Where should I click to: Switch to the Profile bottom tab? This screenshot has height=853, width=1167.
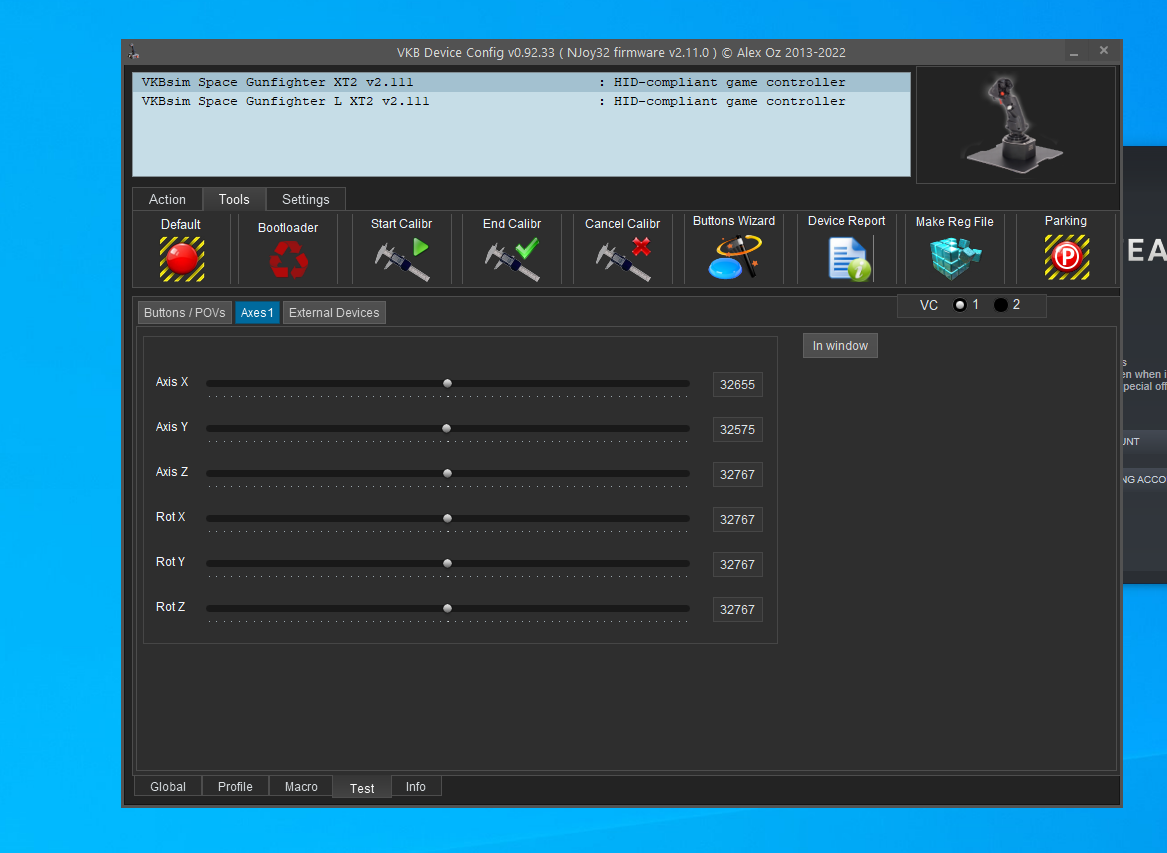235,787
